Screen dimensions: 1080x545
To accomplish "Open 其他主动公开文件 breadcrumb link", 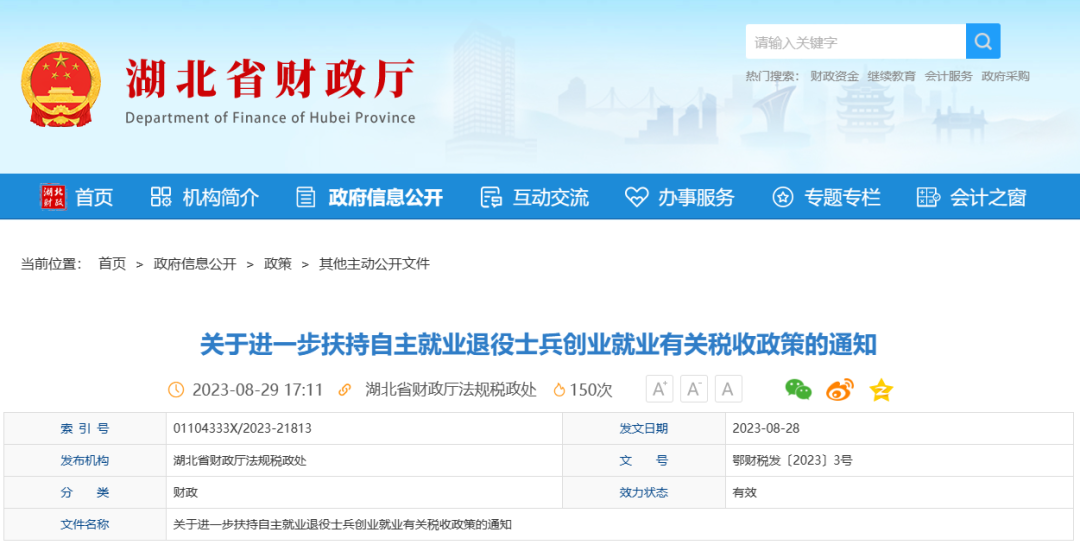I will [x=374, y=264].
